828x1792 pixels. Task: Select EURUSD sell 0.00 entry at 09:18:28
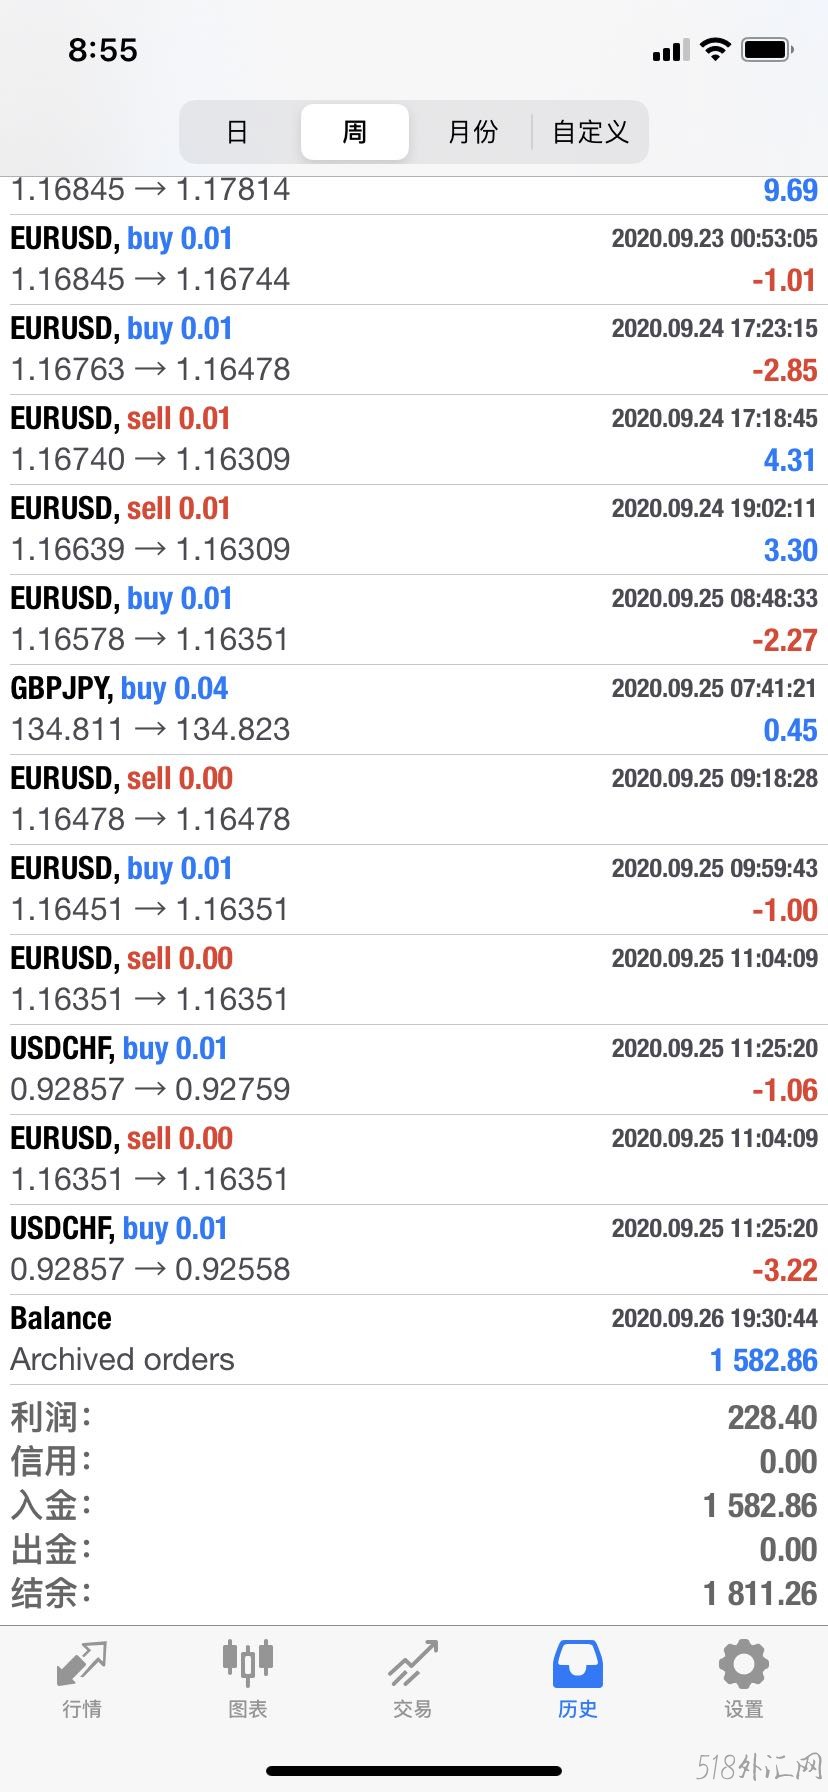[x=414, y=800]
